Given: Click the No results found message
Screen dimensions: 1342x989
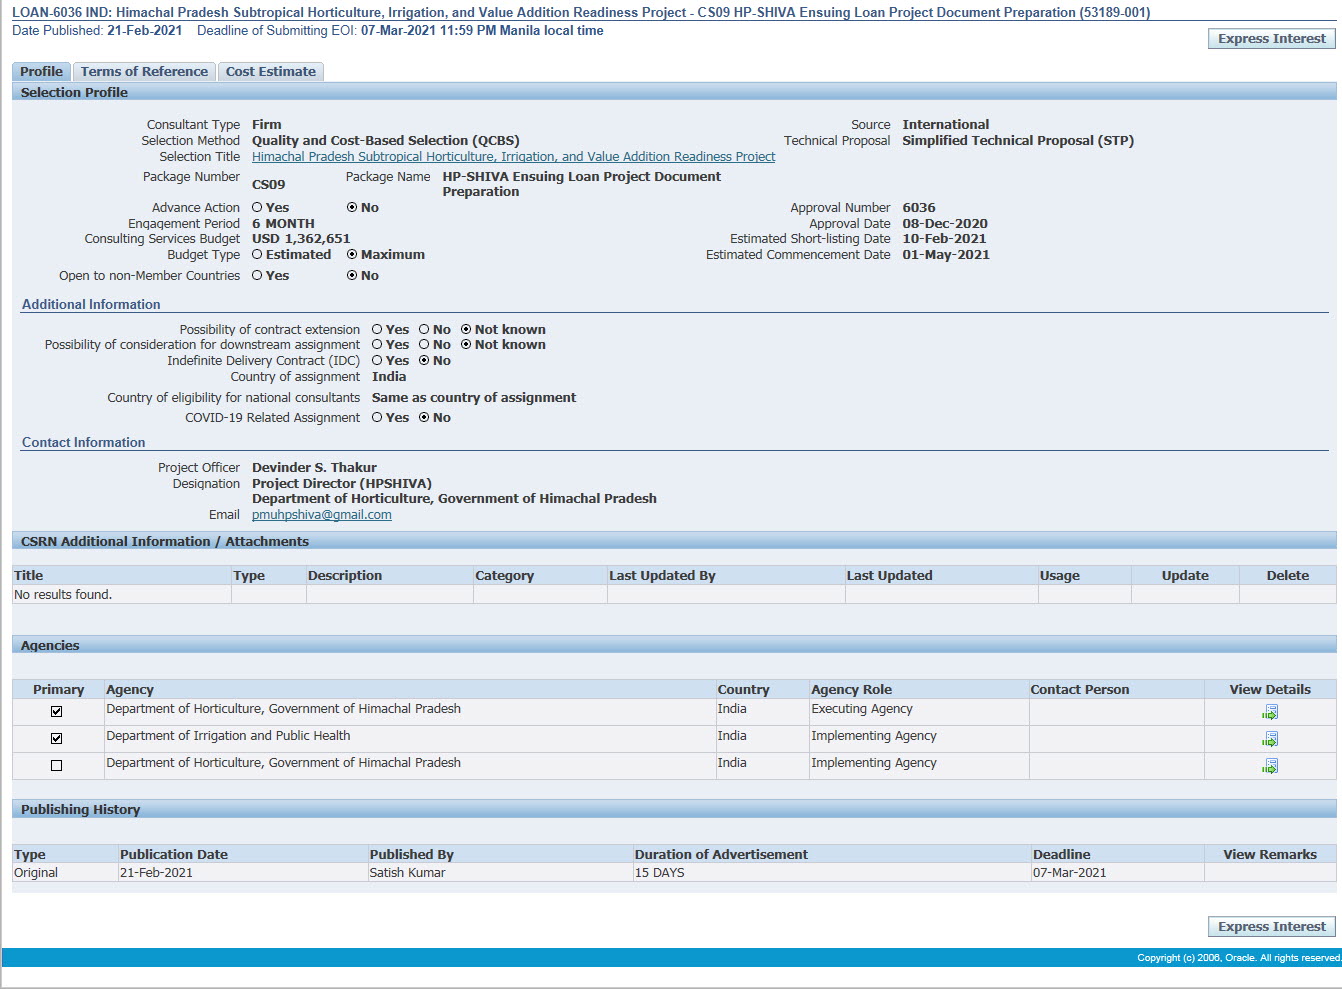Looking at the screenshot, I should pos(63,594).
